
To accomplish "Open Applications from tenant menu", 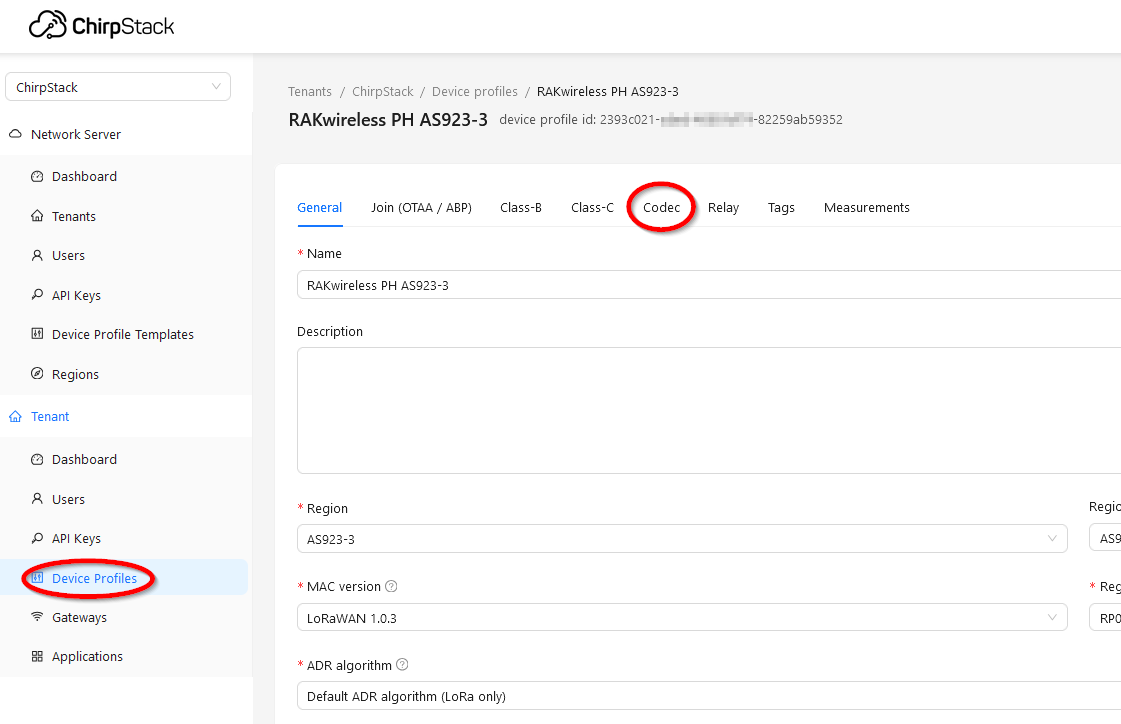I will click(x=87, y=657).
